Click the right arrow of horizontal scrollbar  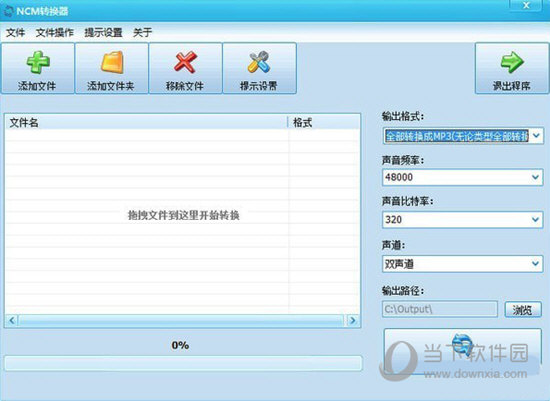(x=353, y=320)
